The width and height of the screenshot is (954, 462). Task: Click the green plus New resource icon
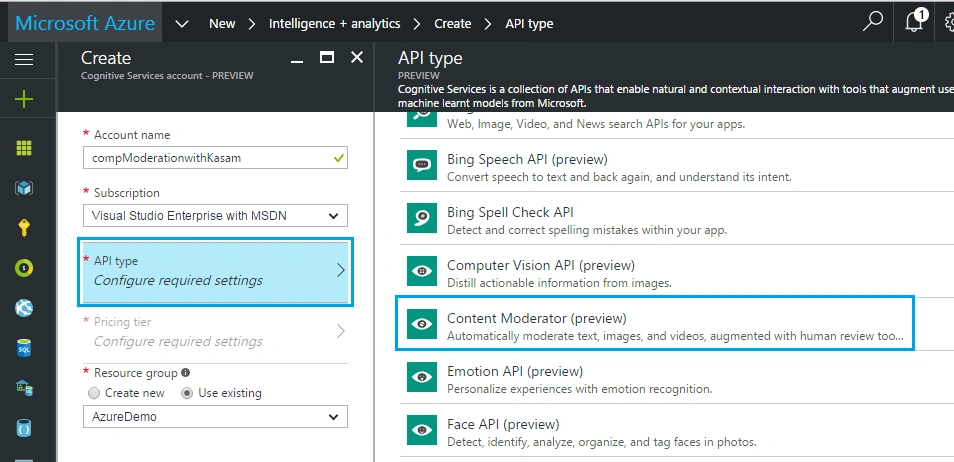[x=24, y=99]
